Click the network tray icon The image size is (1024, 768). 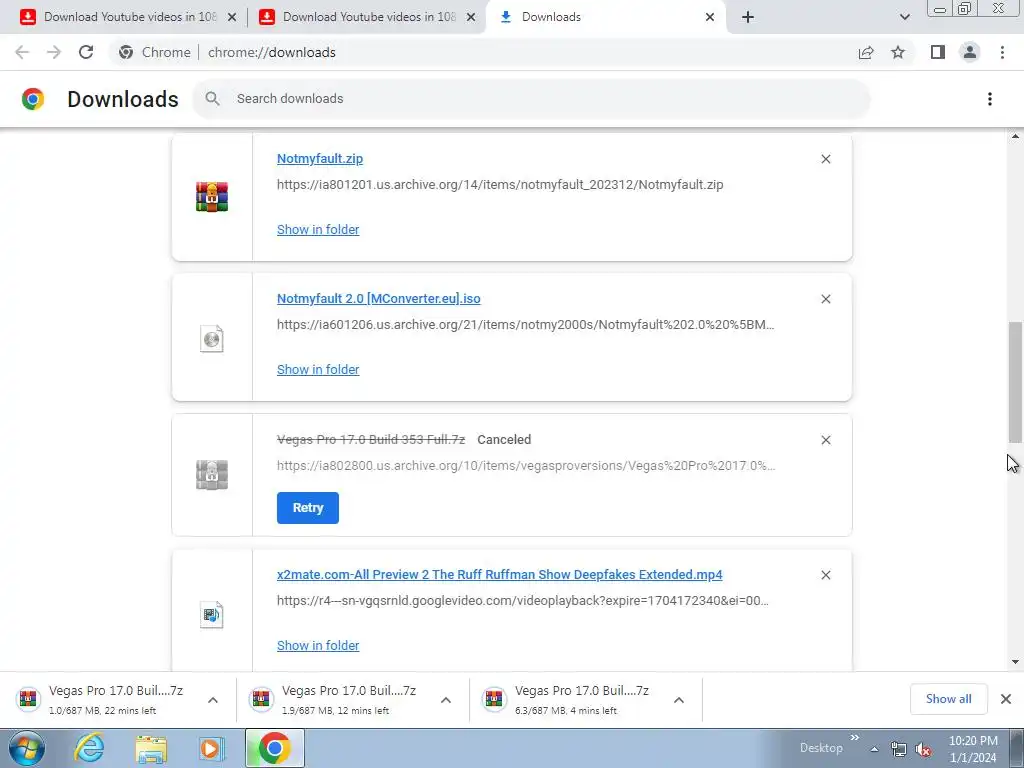tap(899, 749)
